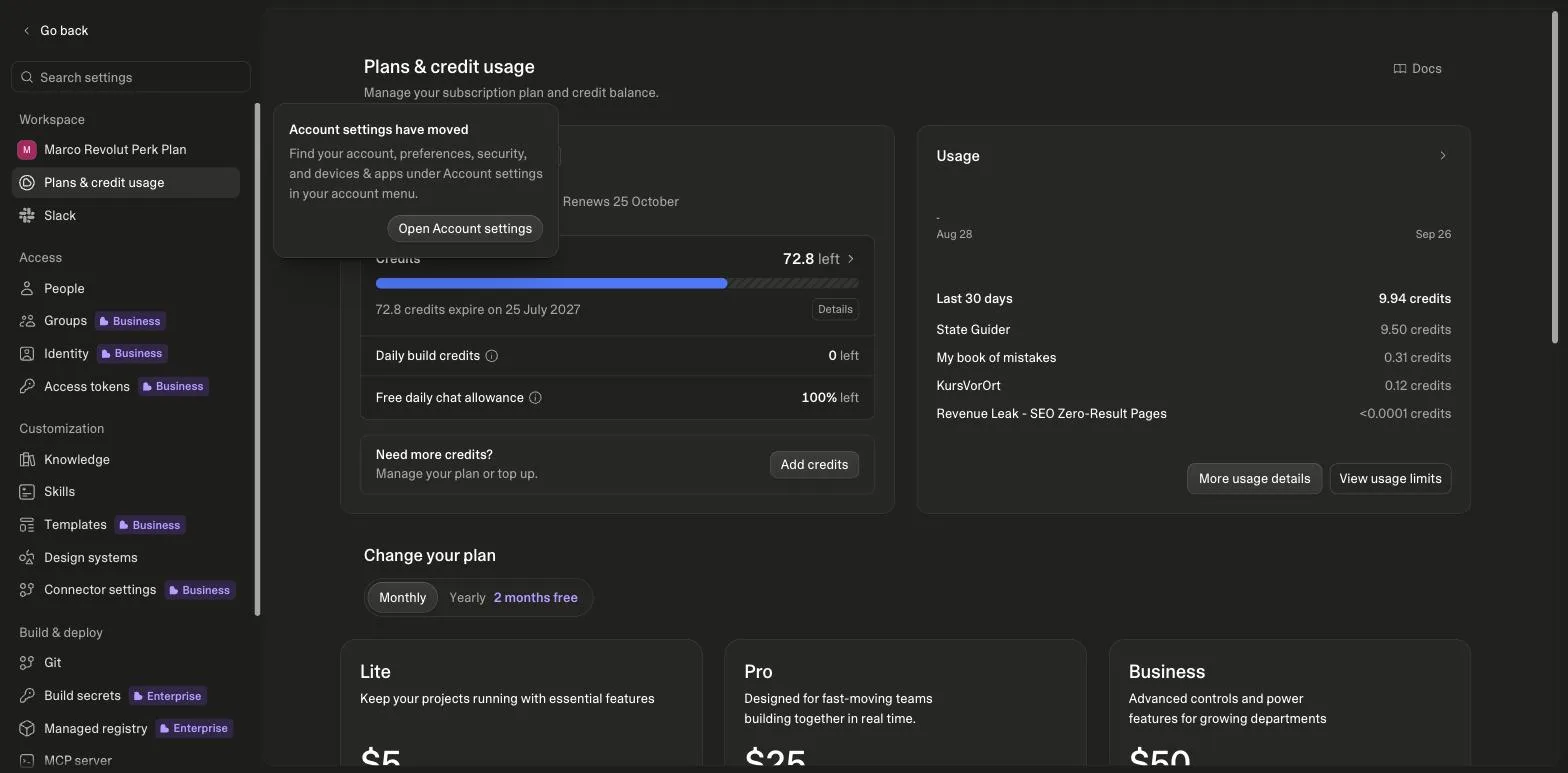Click the Knowledge library icon
This screenshot has height=773, width=1568.
pyautogui.click(x=27, y=460)
